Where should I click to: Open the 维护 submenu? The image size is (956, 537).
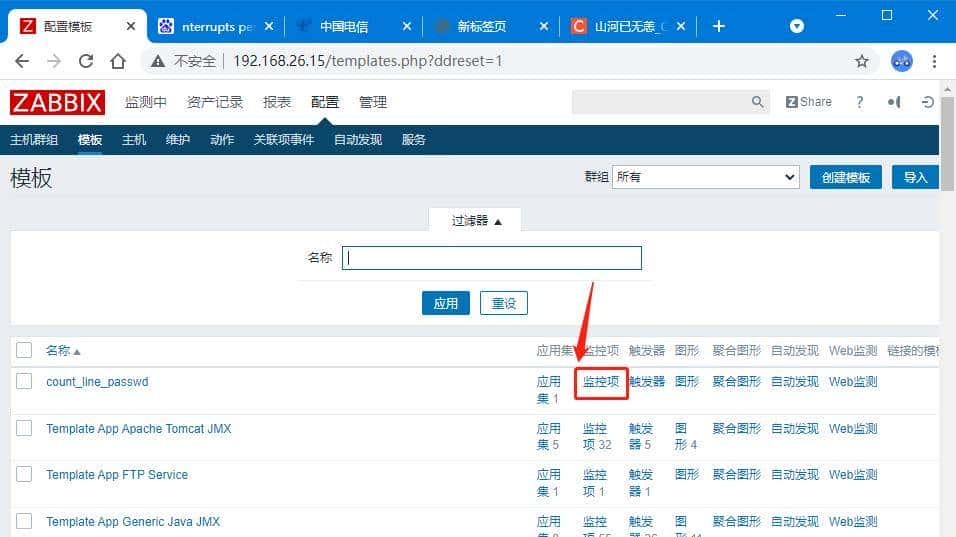click(177, 140)
